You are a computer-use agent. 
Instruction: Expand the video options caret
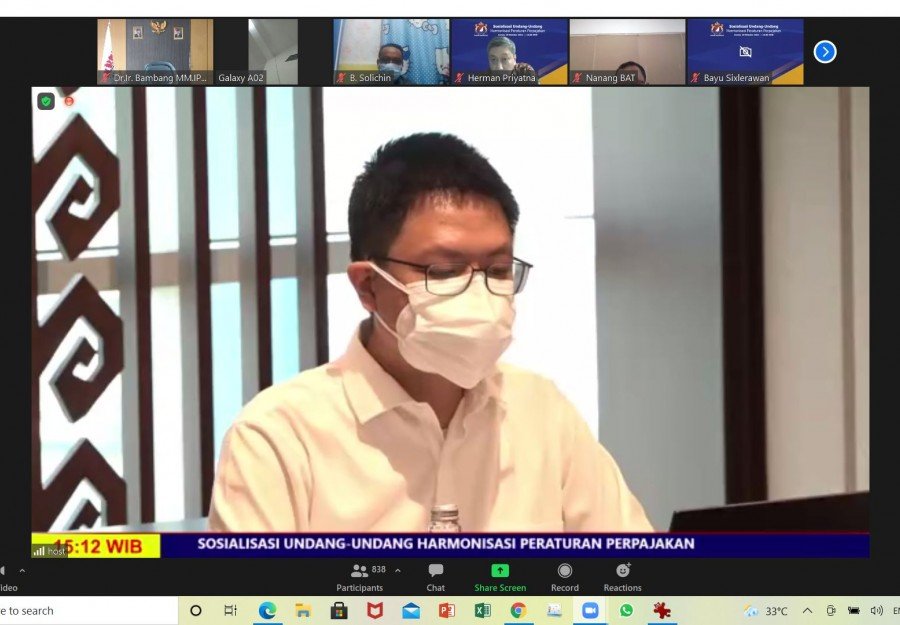[22, 570]
